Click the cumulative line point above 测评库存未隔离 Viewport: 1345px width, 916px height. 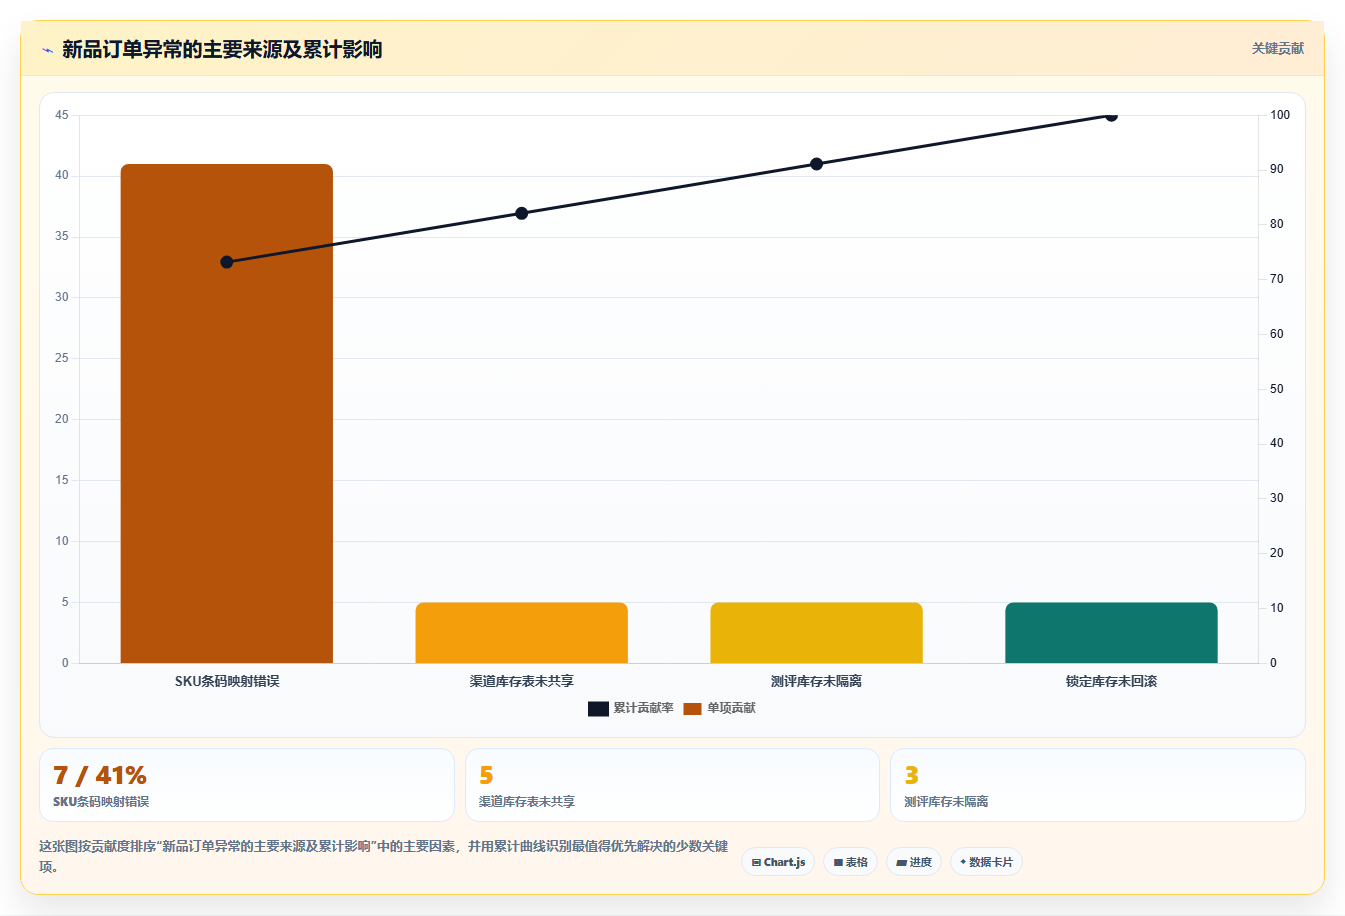coord(816,164)
